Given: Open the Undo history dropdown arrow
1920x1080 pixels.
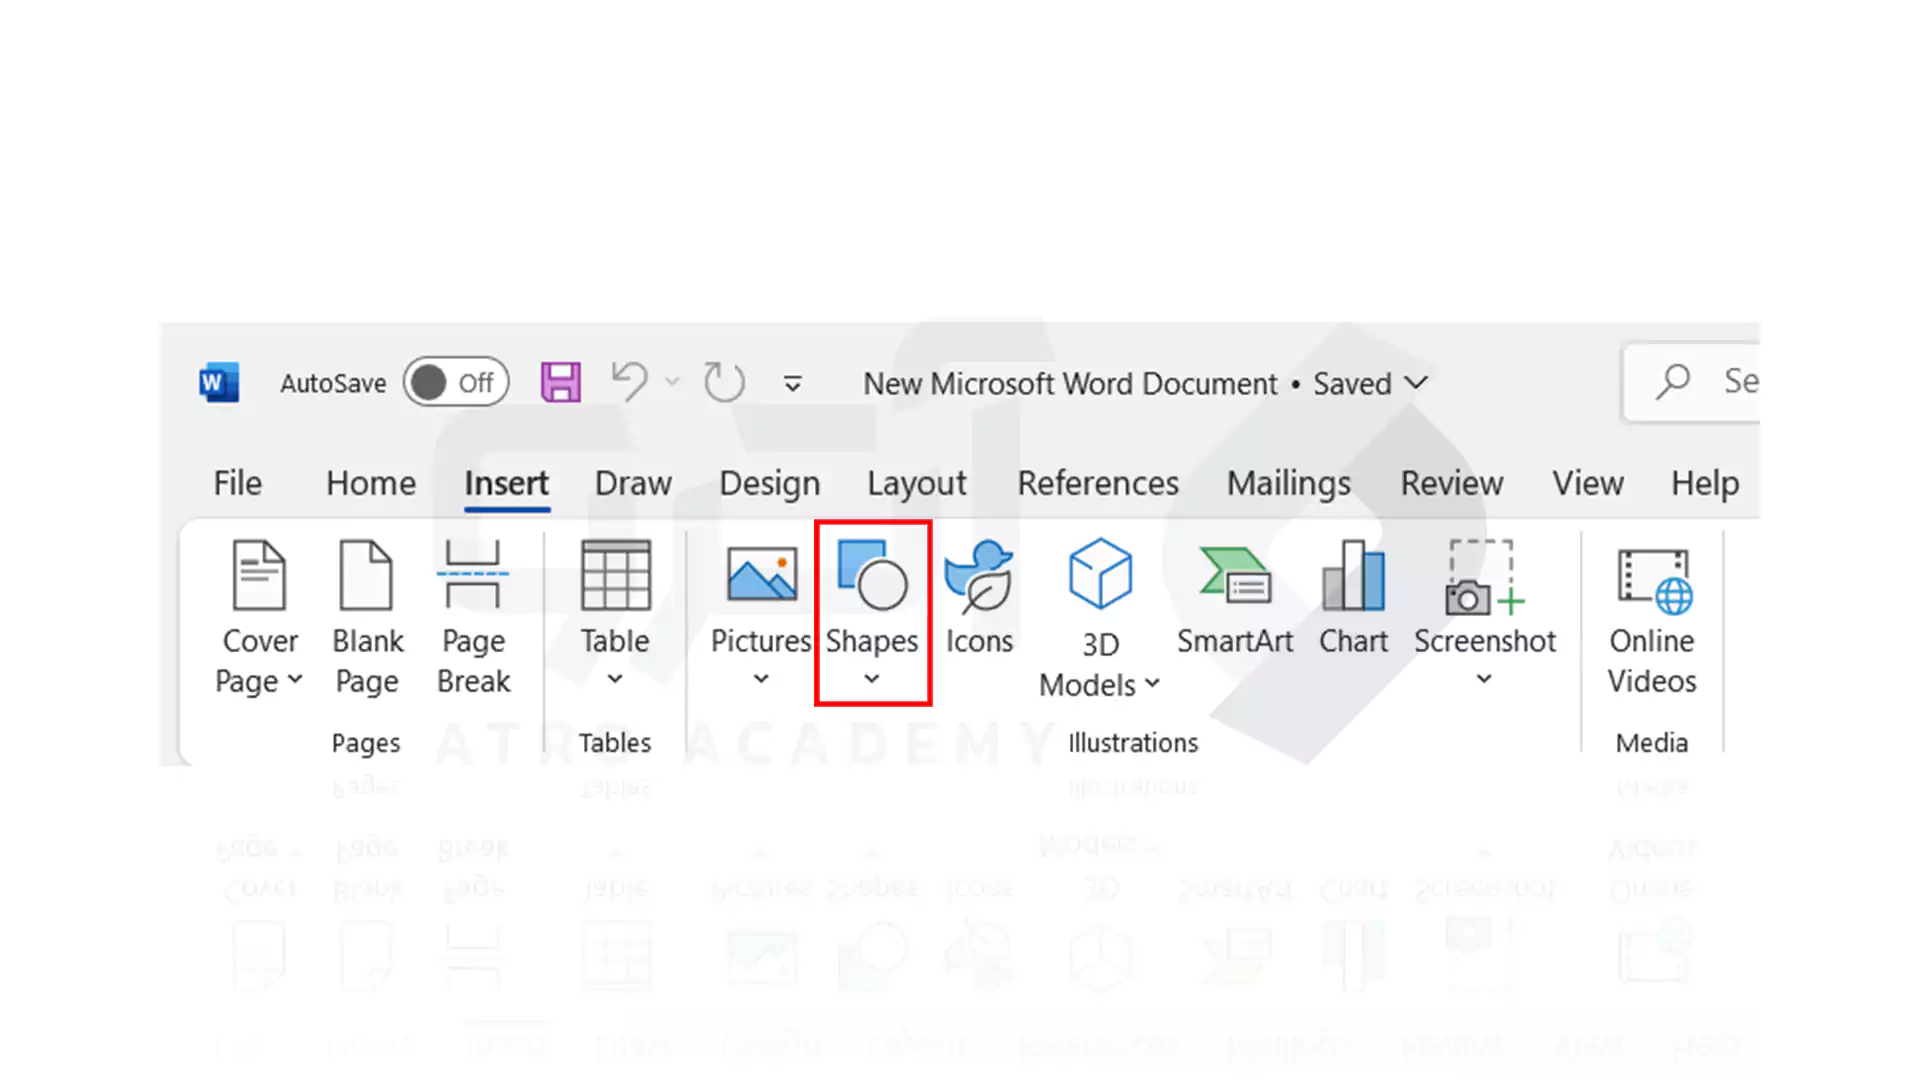Looking at the screenshot, I should coord(672,382).
